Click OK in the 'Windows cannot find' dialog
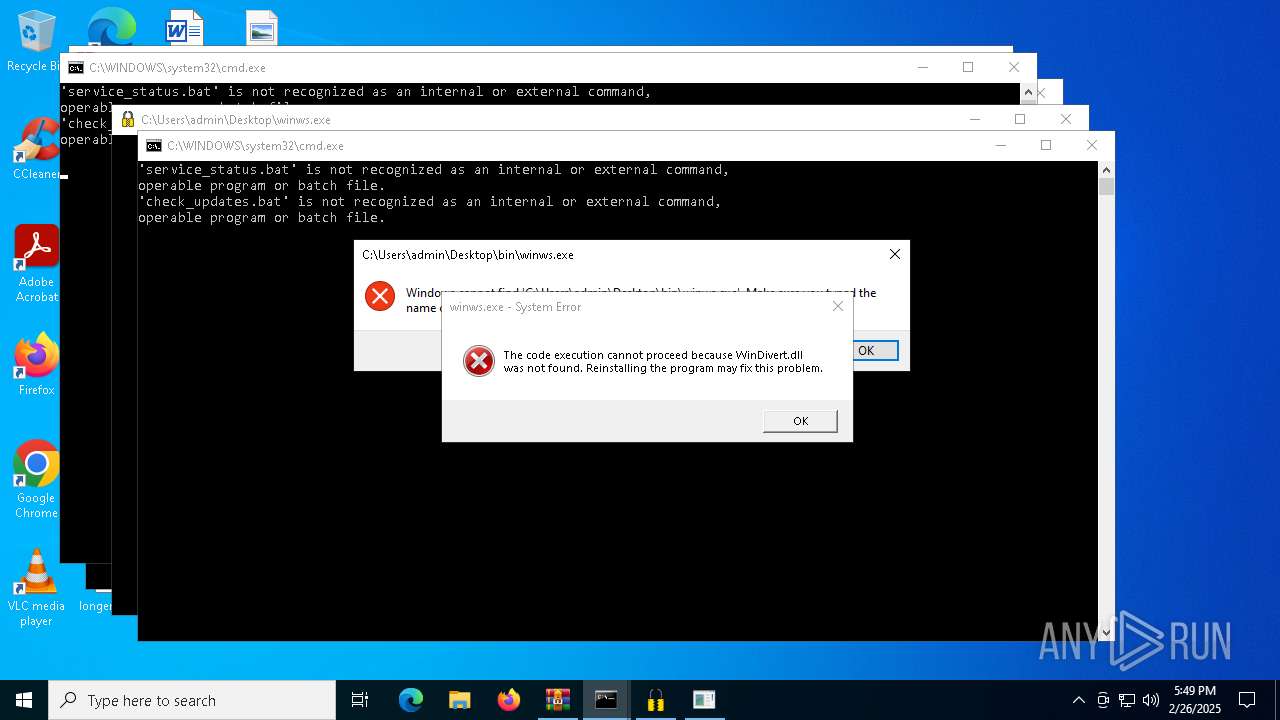Viewport: 1280px width, 720px height. (x=866, y=350)
